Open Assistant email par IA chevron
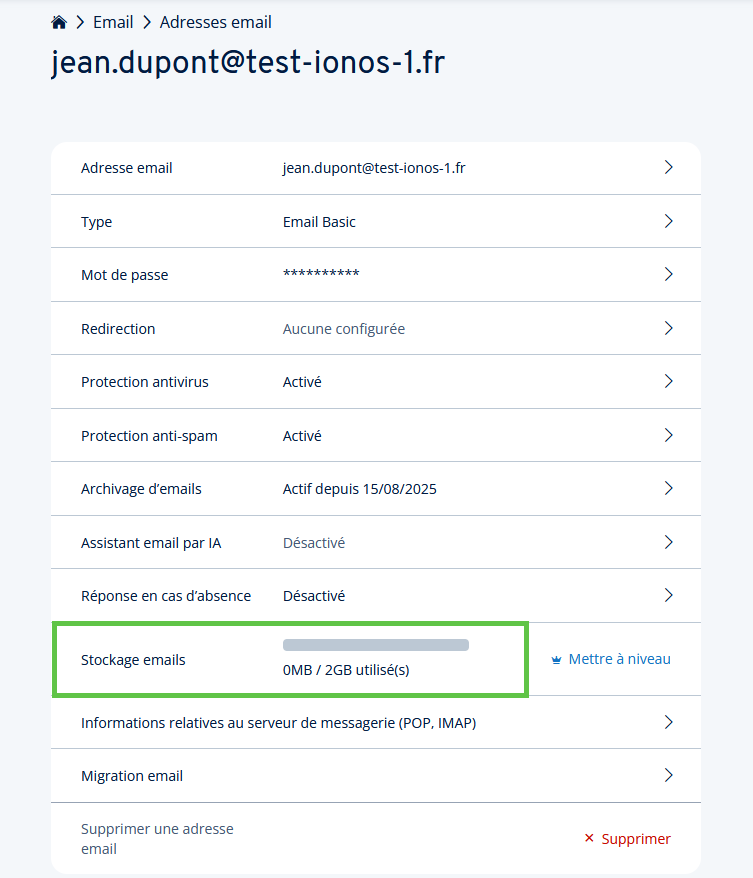Viewport: 753px width, 878px height. (x=668, y=542)
